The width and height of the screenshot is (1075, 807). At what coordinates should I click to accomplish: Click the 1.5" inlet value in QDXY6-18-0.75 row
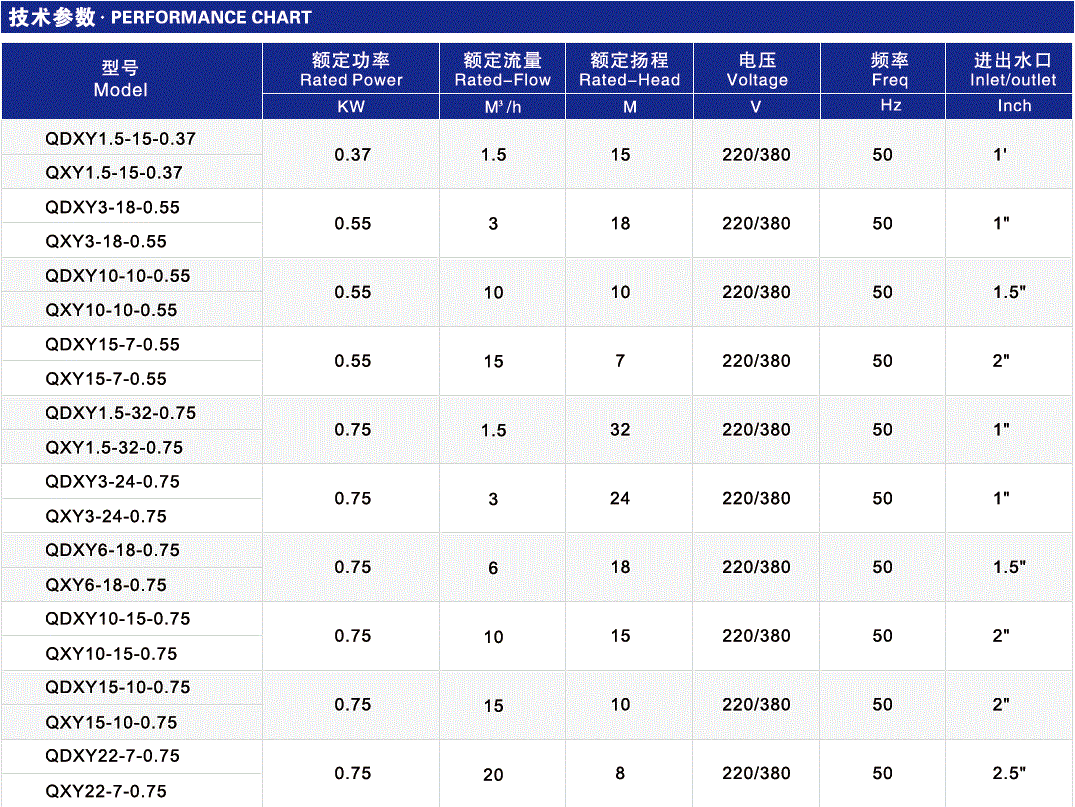coord(1009,567)
